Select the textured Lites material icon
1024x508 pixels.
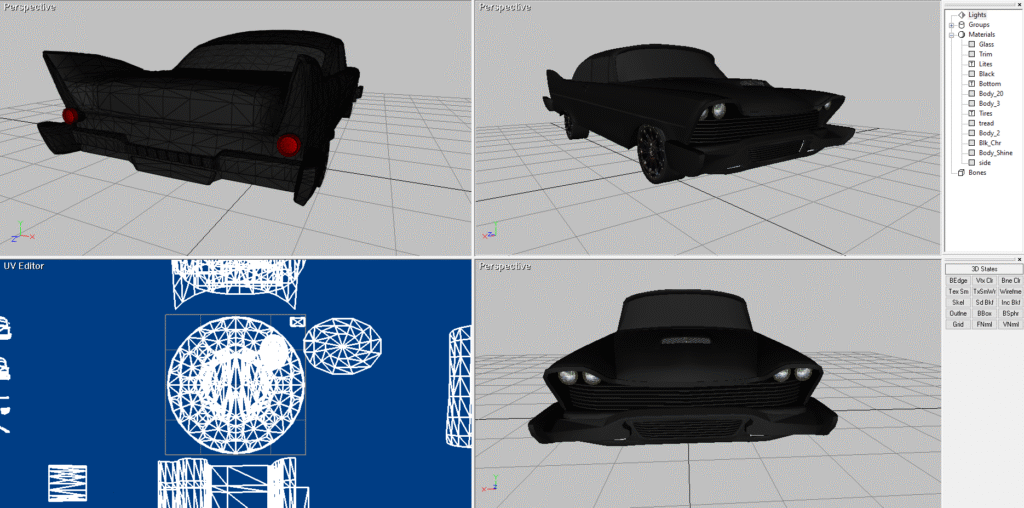(x=972, y=64)
